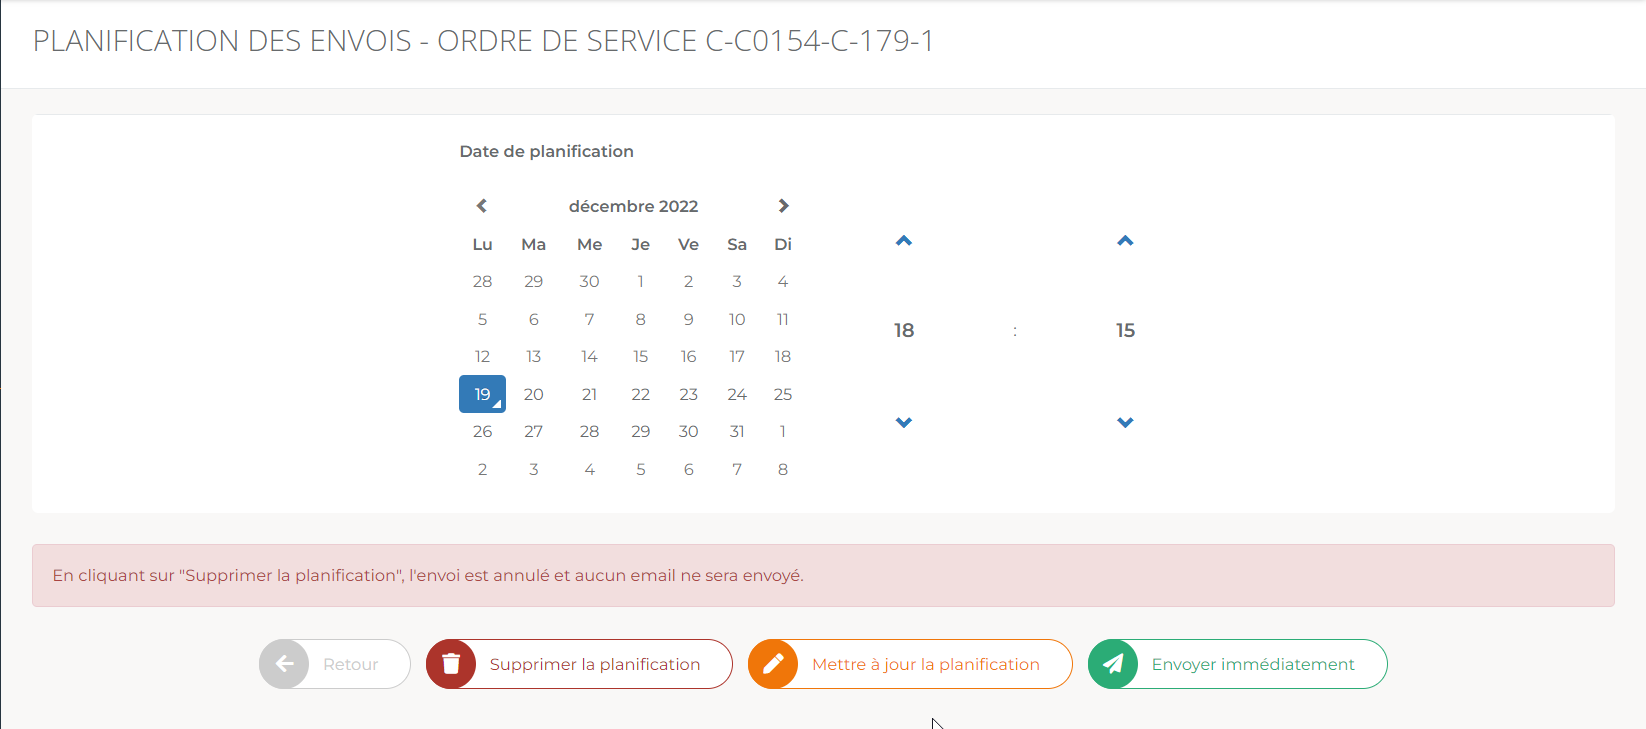Image resolution: width=1646 pixels, height=729 pixels.
Task: Decrease the minutes value below 15
Action: click(1125, 422)
